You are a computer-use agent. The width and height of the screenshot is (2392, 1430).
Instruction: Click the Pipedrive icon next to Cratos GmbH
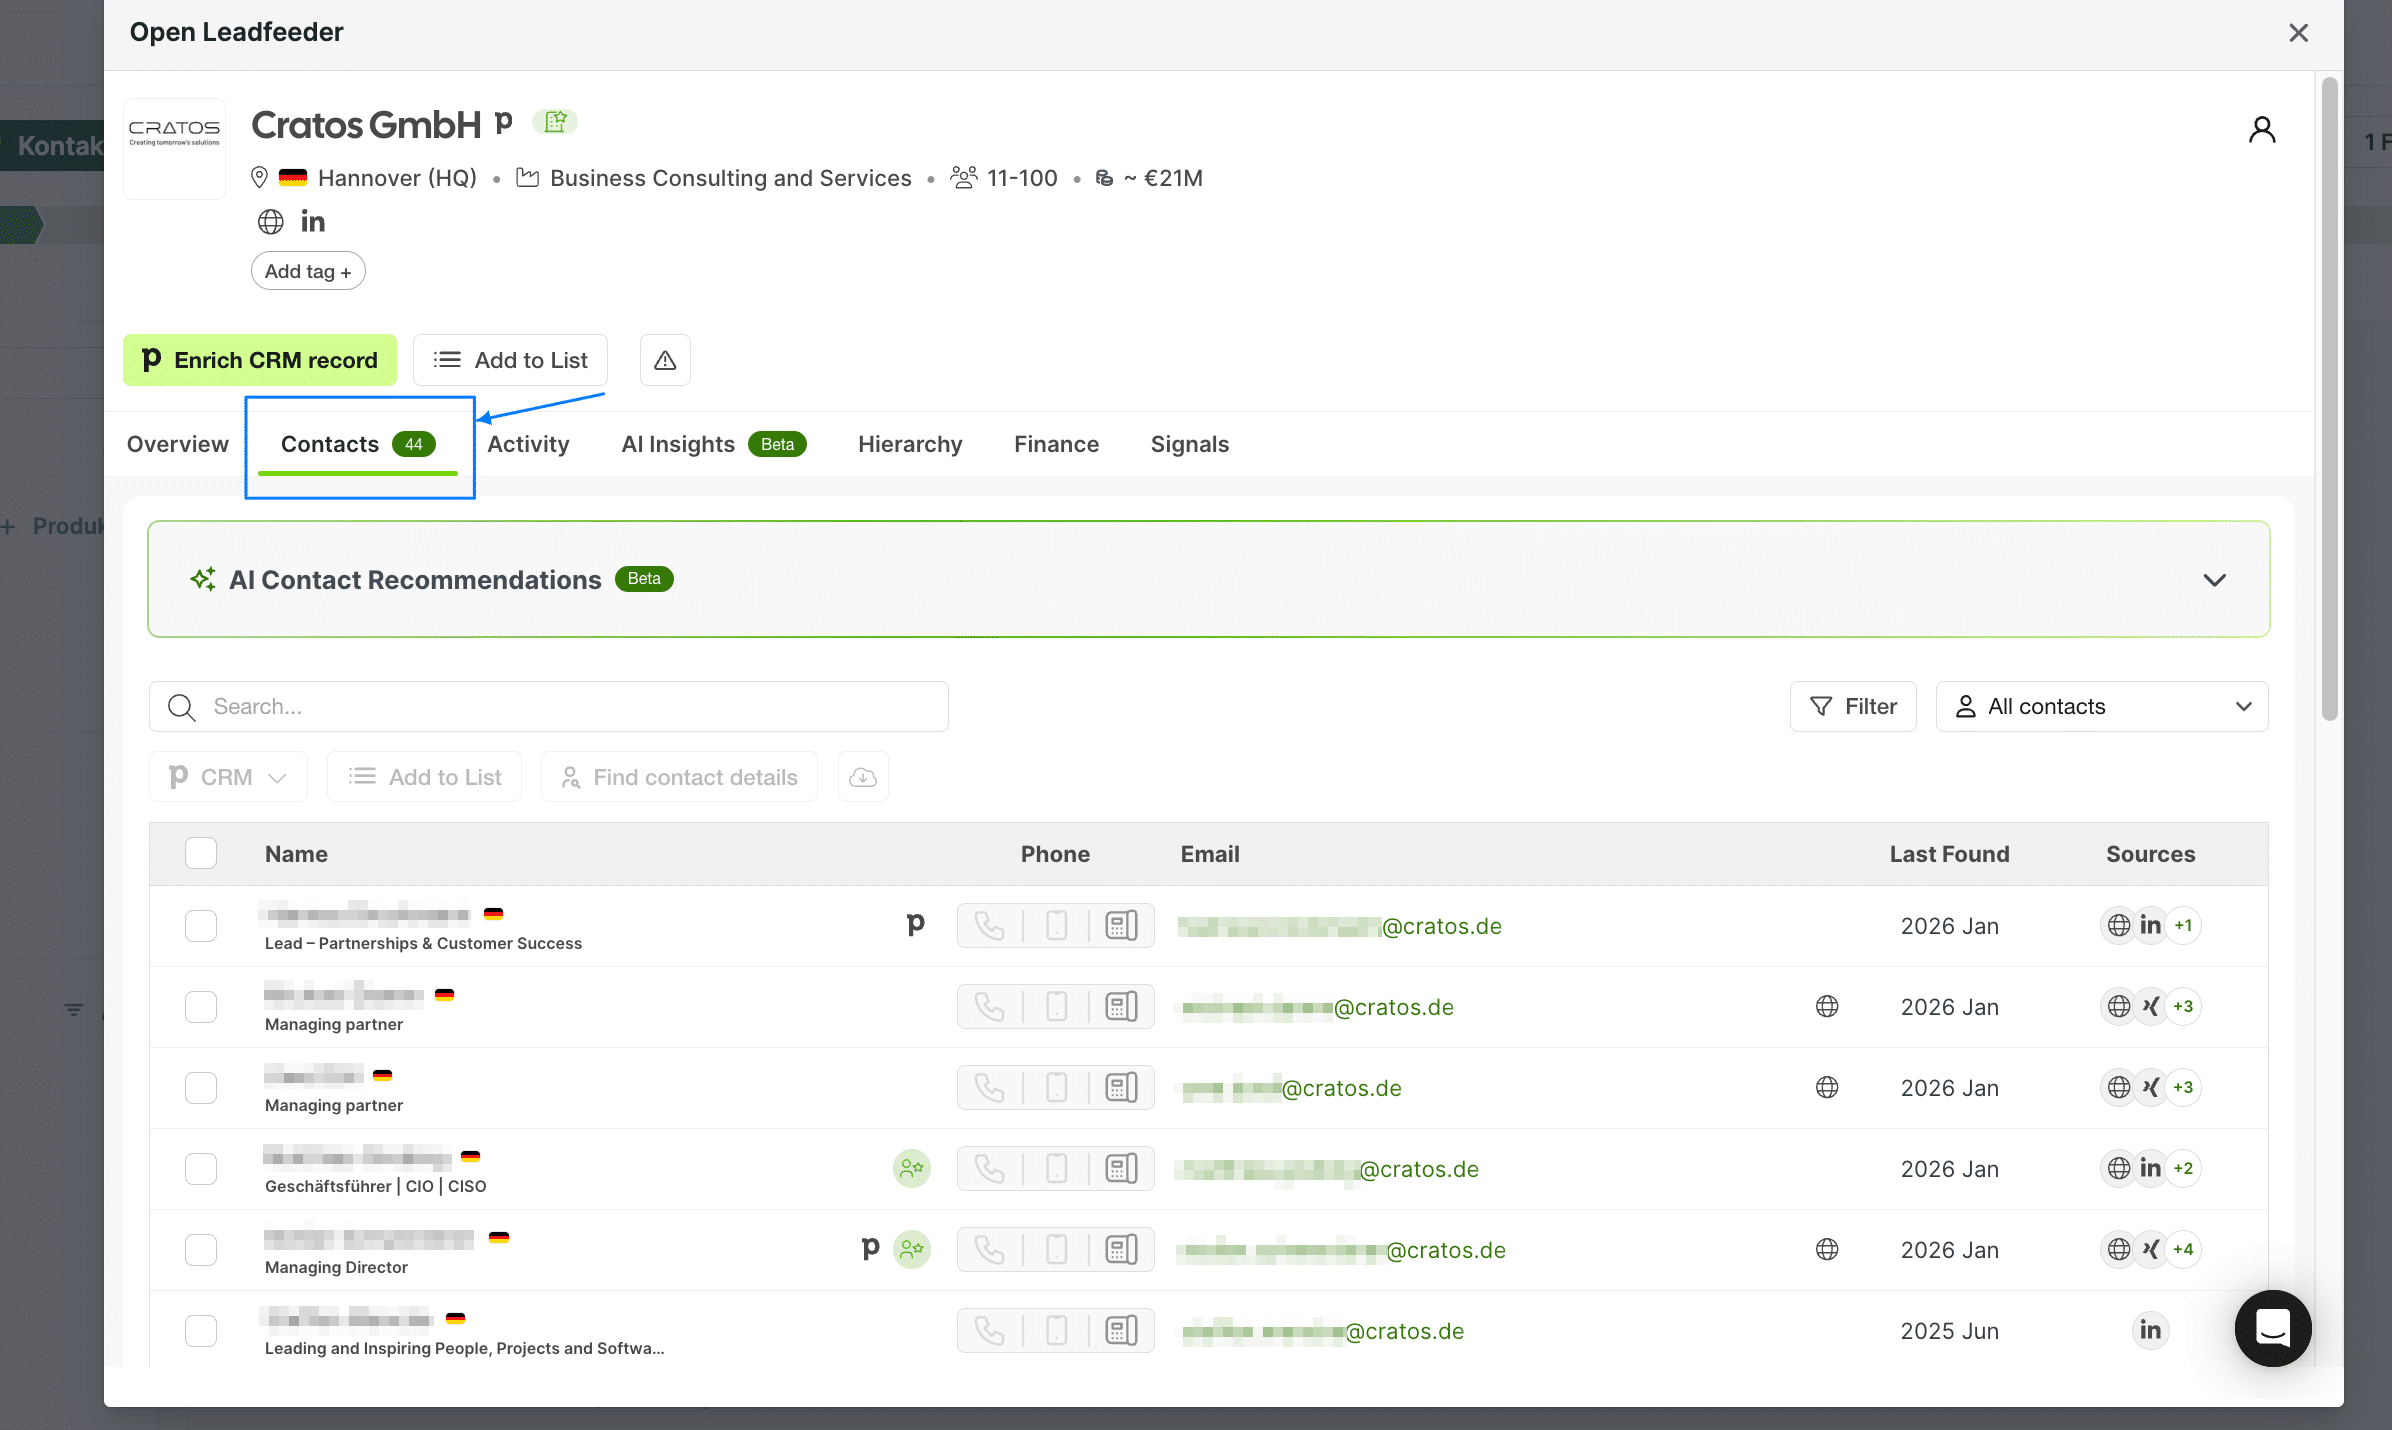click(504, 123)
